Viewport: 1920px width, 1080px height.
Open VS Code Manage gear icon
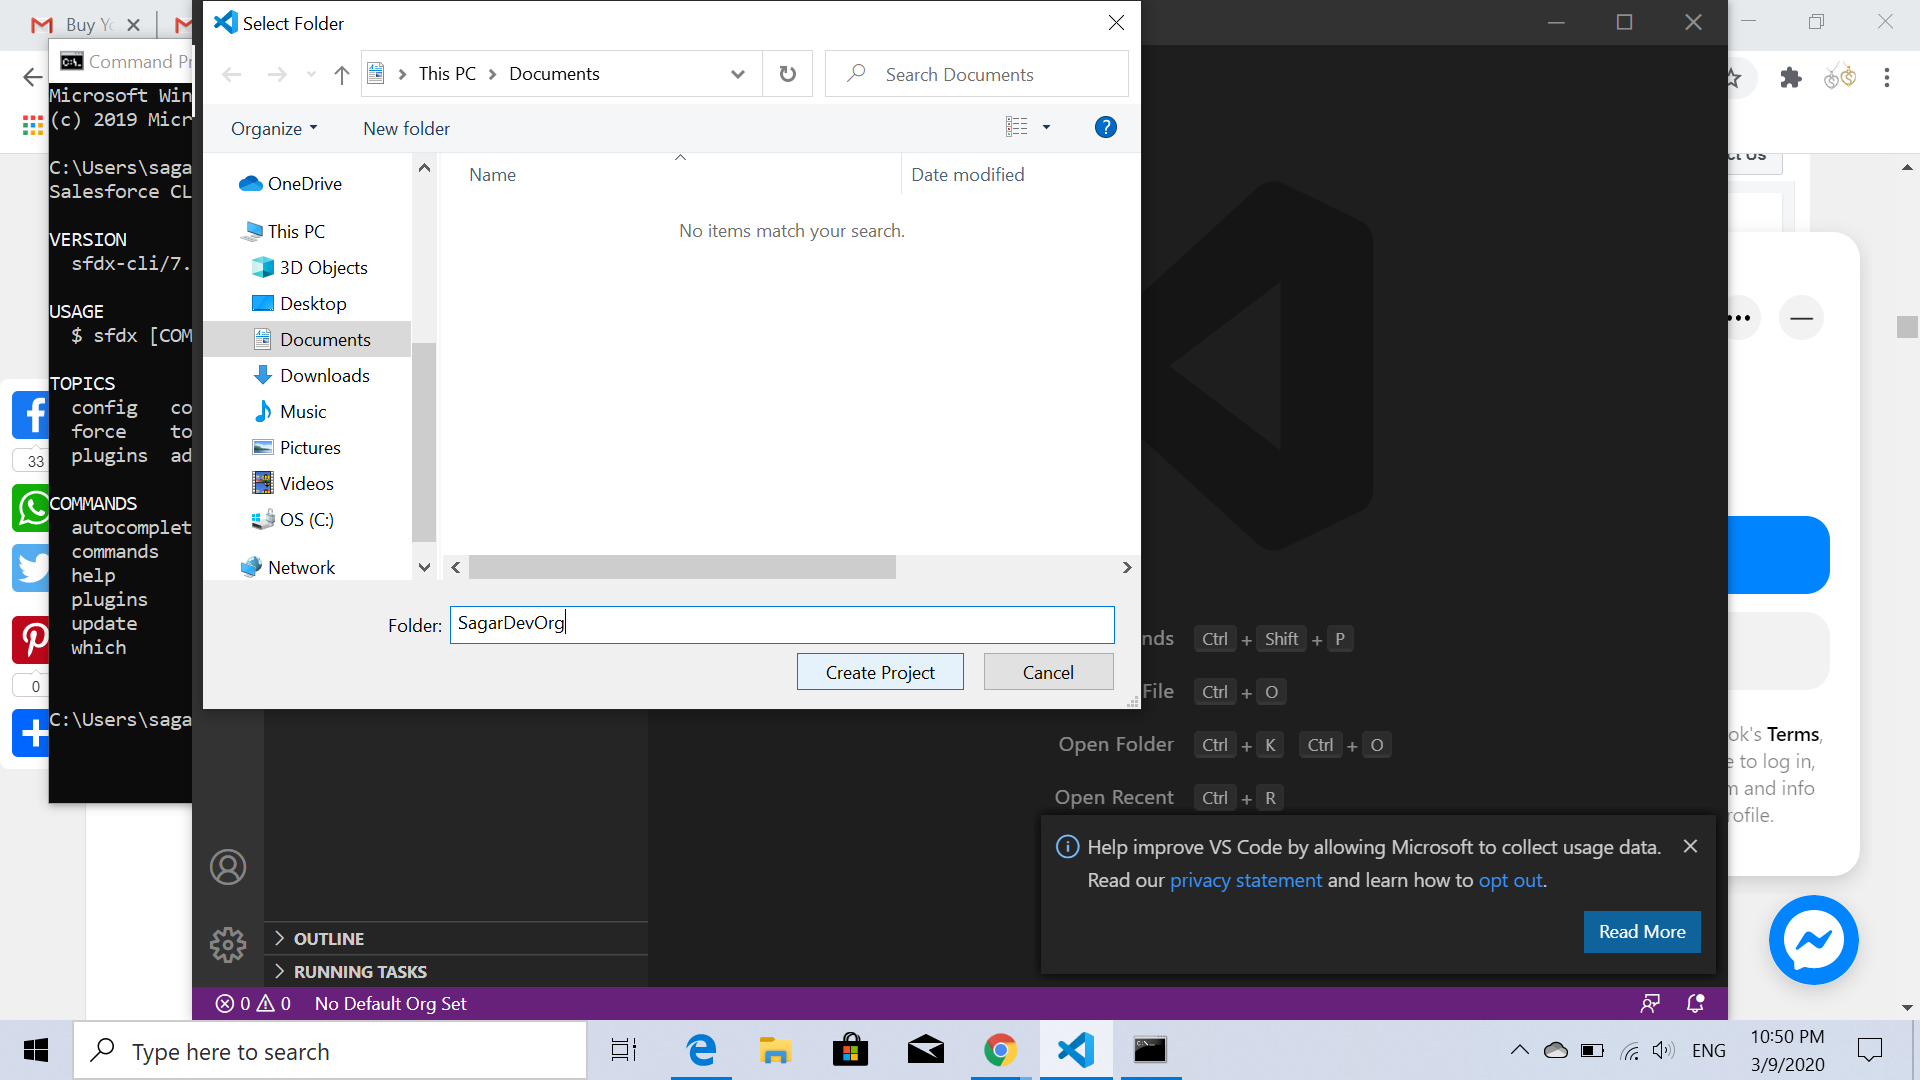[228, 944]
